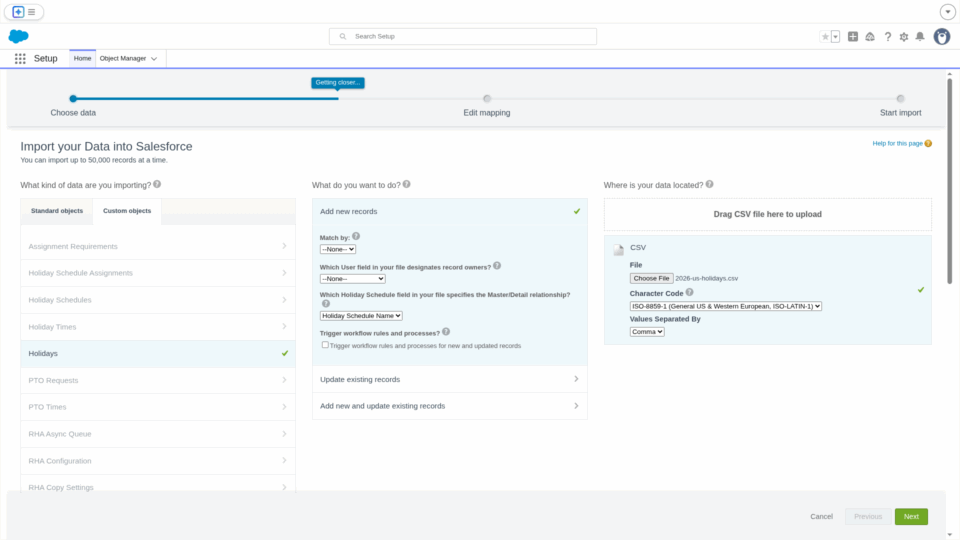Click the favorites star icon
The height and width of the screenshot is (540, 960).
coord(825,37)
